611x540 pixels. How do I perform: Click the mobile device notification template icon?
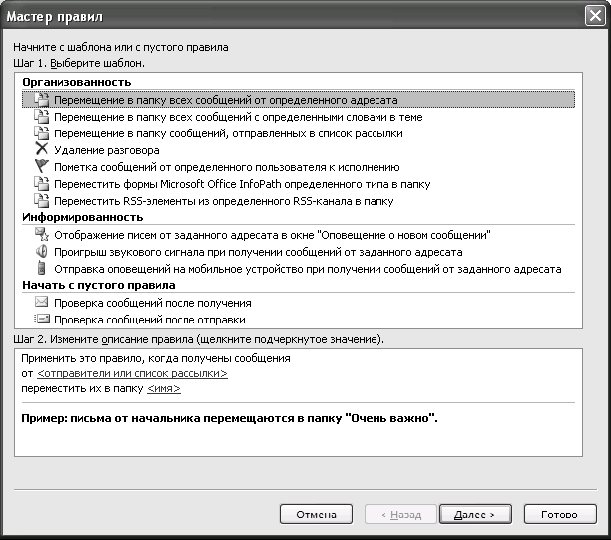pyautogui.click(x=41, y=268)
